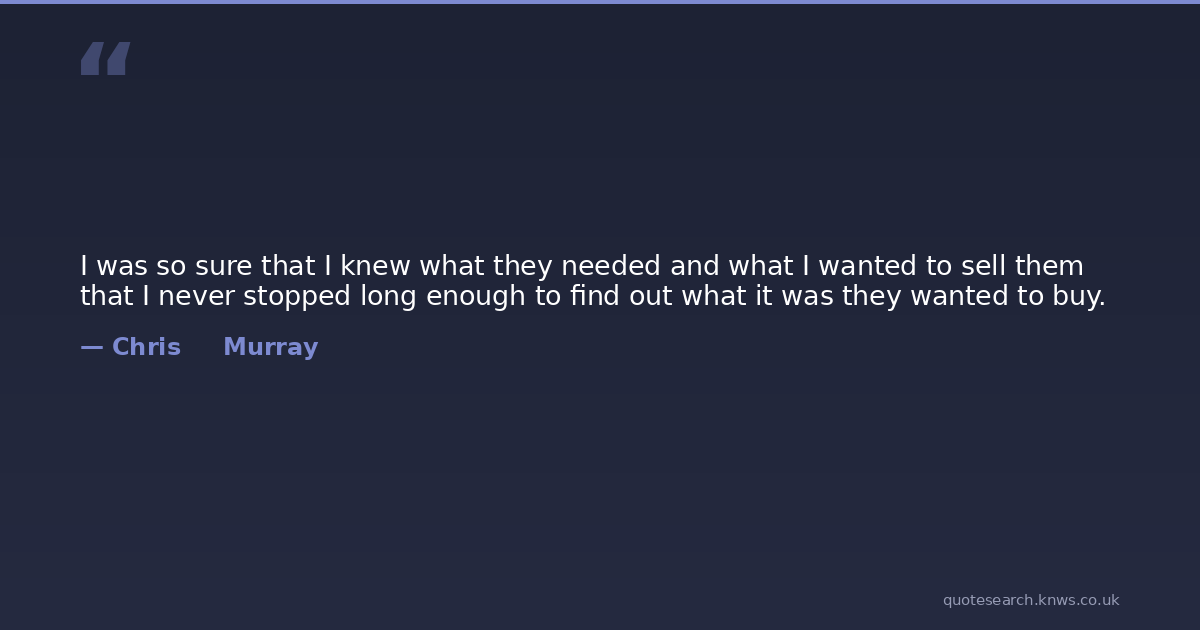Screen dimensions: 1200x630
Task: Select the word "find" in the quote
Action: (x=595, y=297)
